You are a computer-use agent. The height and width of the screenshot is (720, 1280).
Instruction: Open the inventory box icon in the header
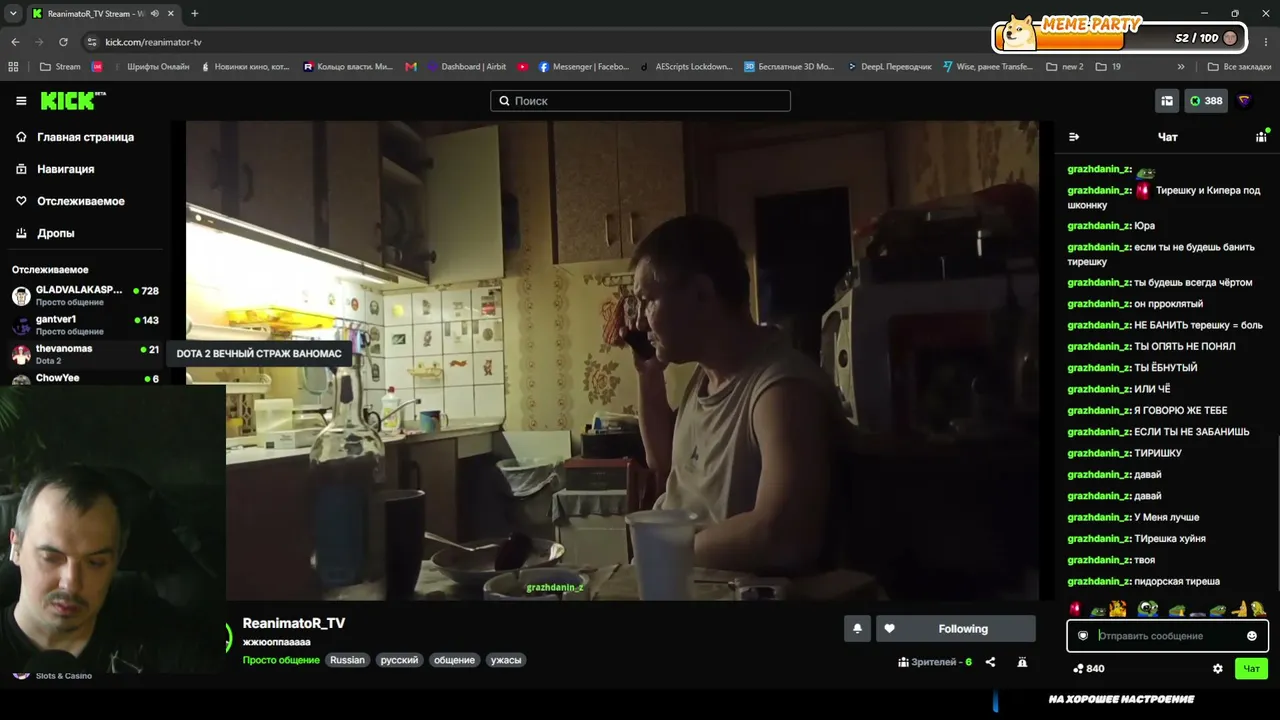pos(1167,101)
